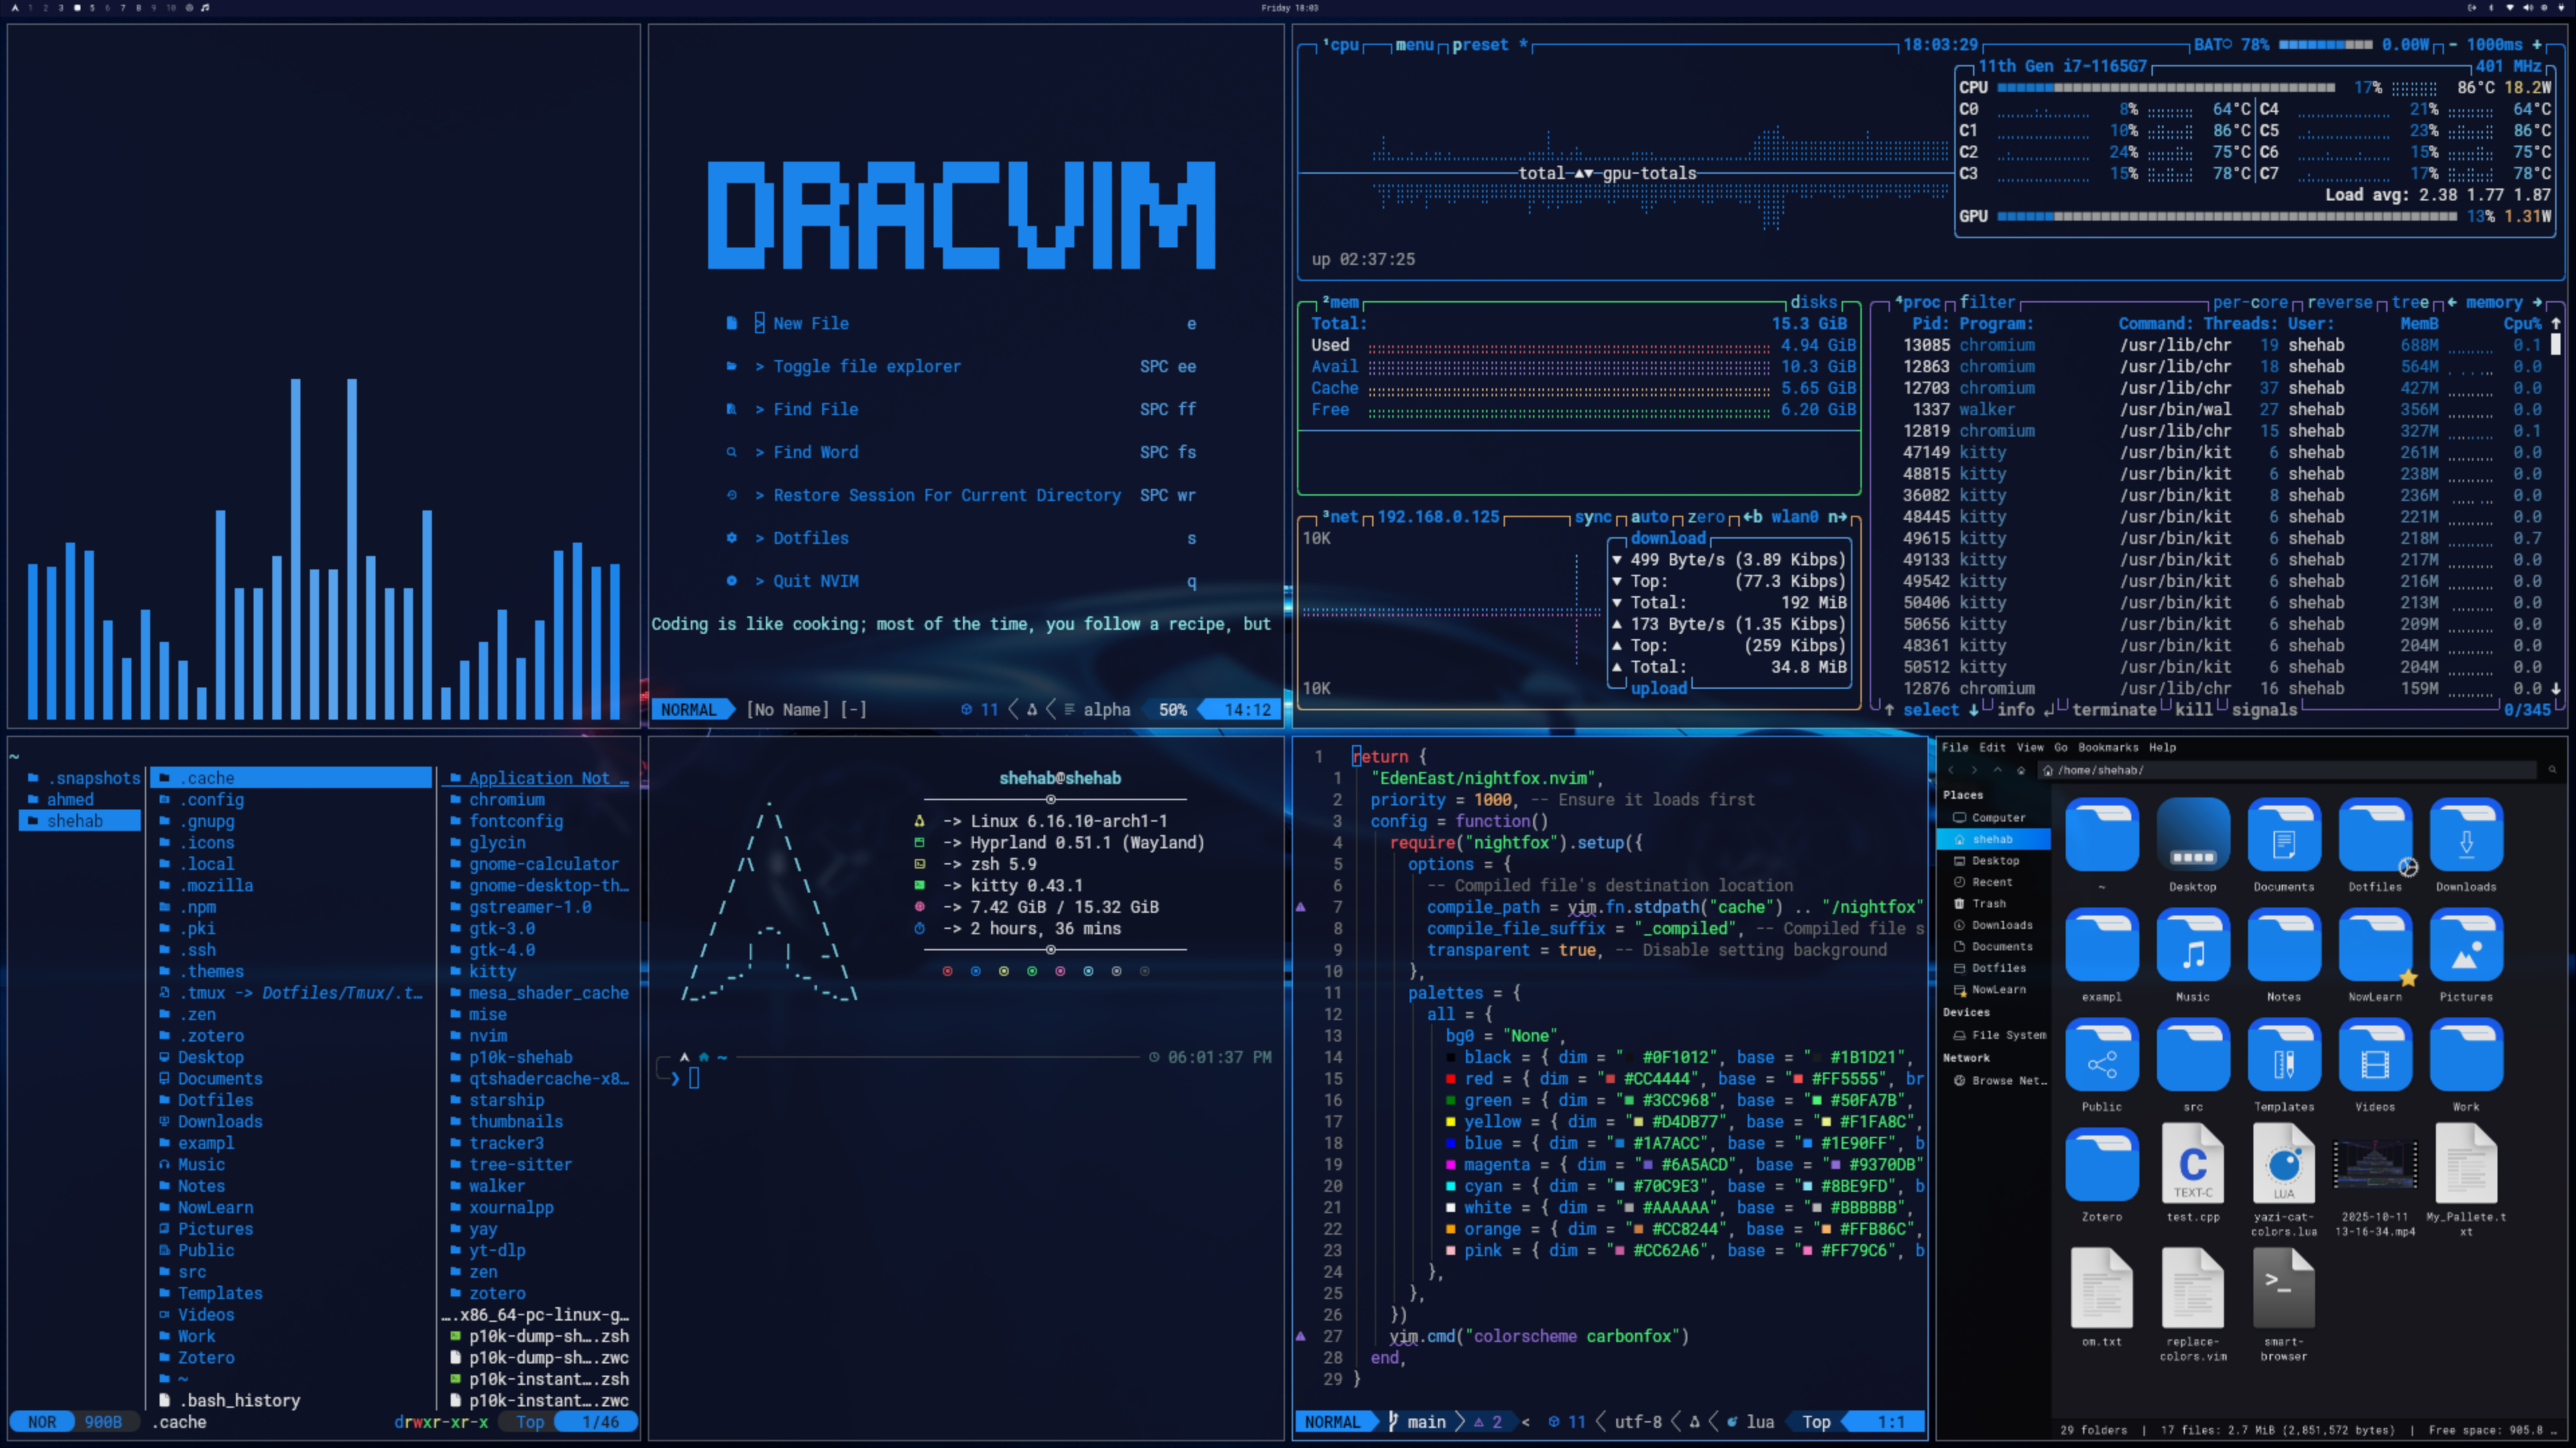
Task: Click the home icon in file manager toolbar
Action: tap(2021, 770)
